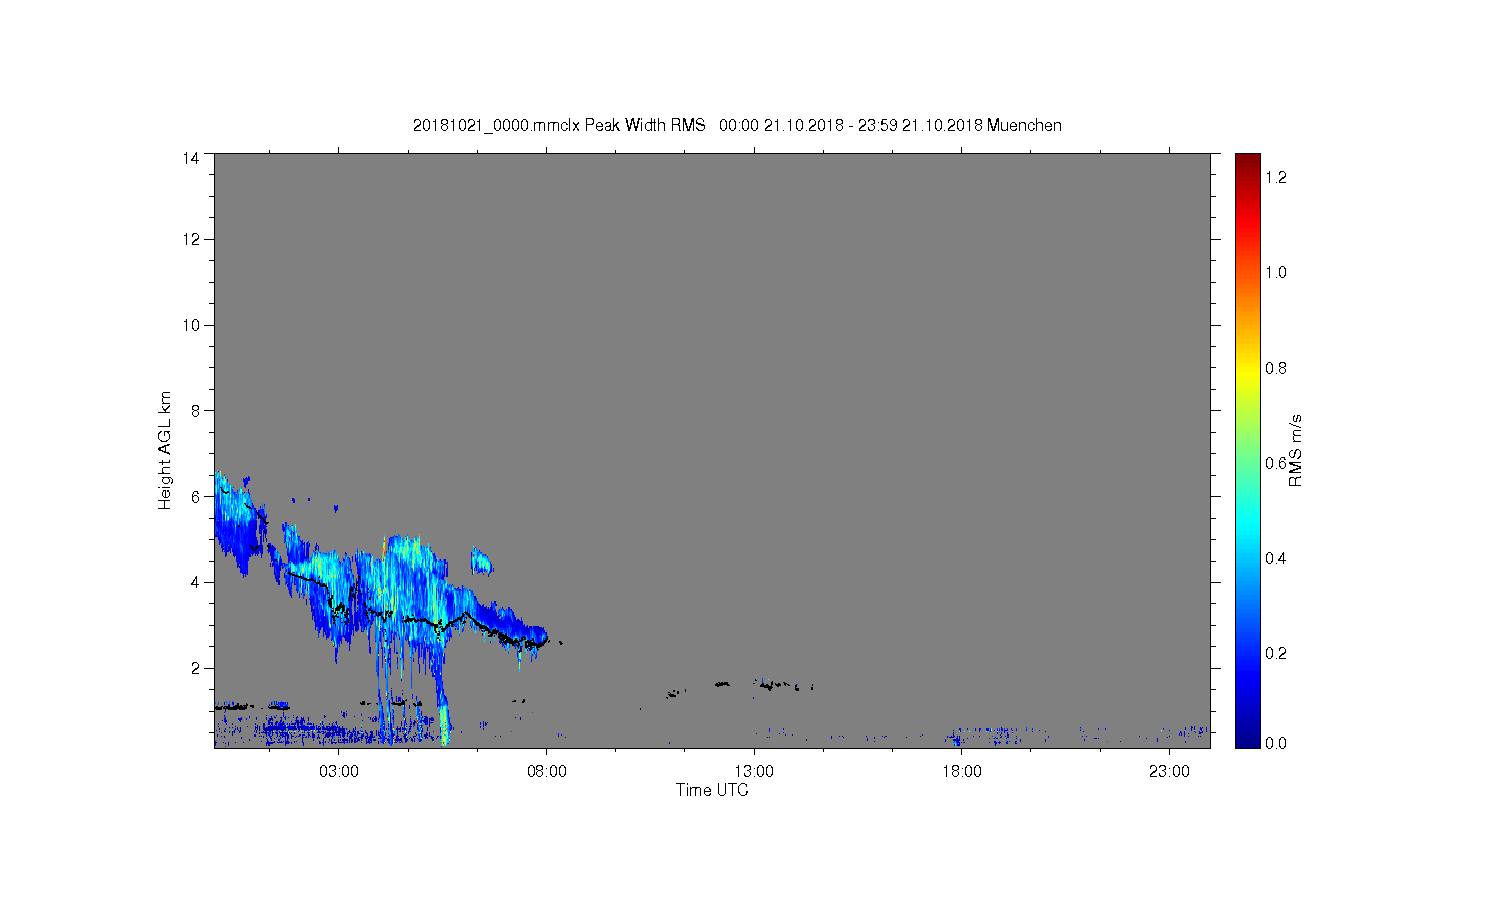
Task: Click the height tick label 6
Action: (x=196, y=496)
